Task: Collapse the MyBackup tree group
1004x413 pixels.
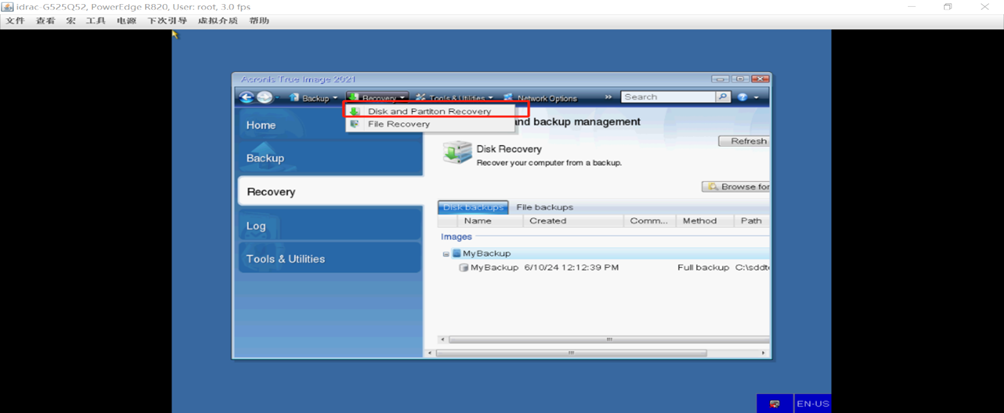Action: pos(446,254)
